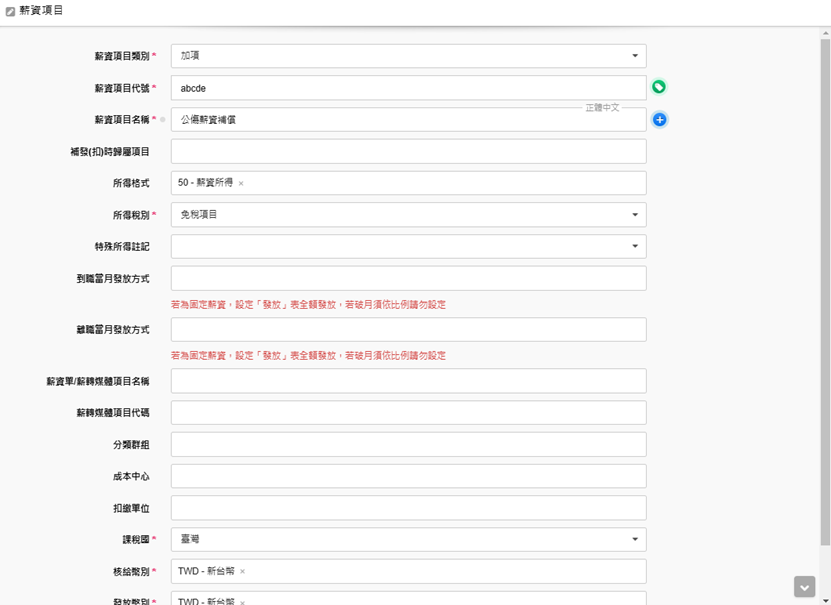The image size is (831, 605).
Task: Expand the 所得稅別 dropdown
Action: point(408,215)
